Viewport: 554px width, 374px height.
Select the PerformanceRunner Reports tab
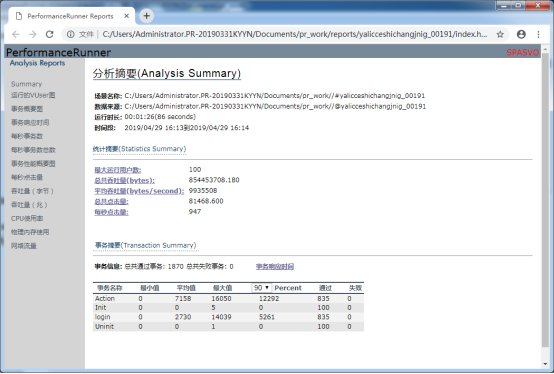(71, 16)
